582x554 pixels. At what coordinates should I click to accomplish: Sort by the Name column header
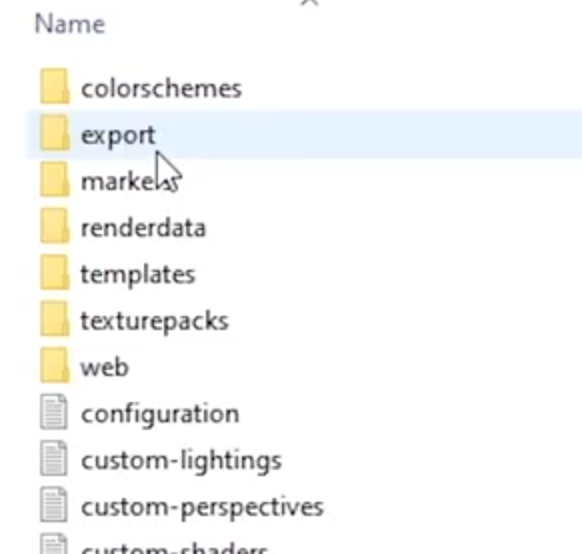coord(70,24)
